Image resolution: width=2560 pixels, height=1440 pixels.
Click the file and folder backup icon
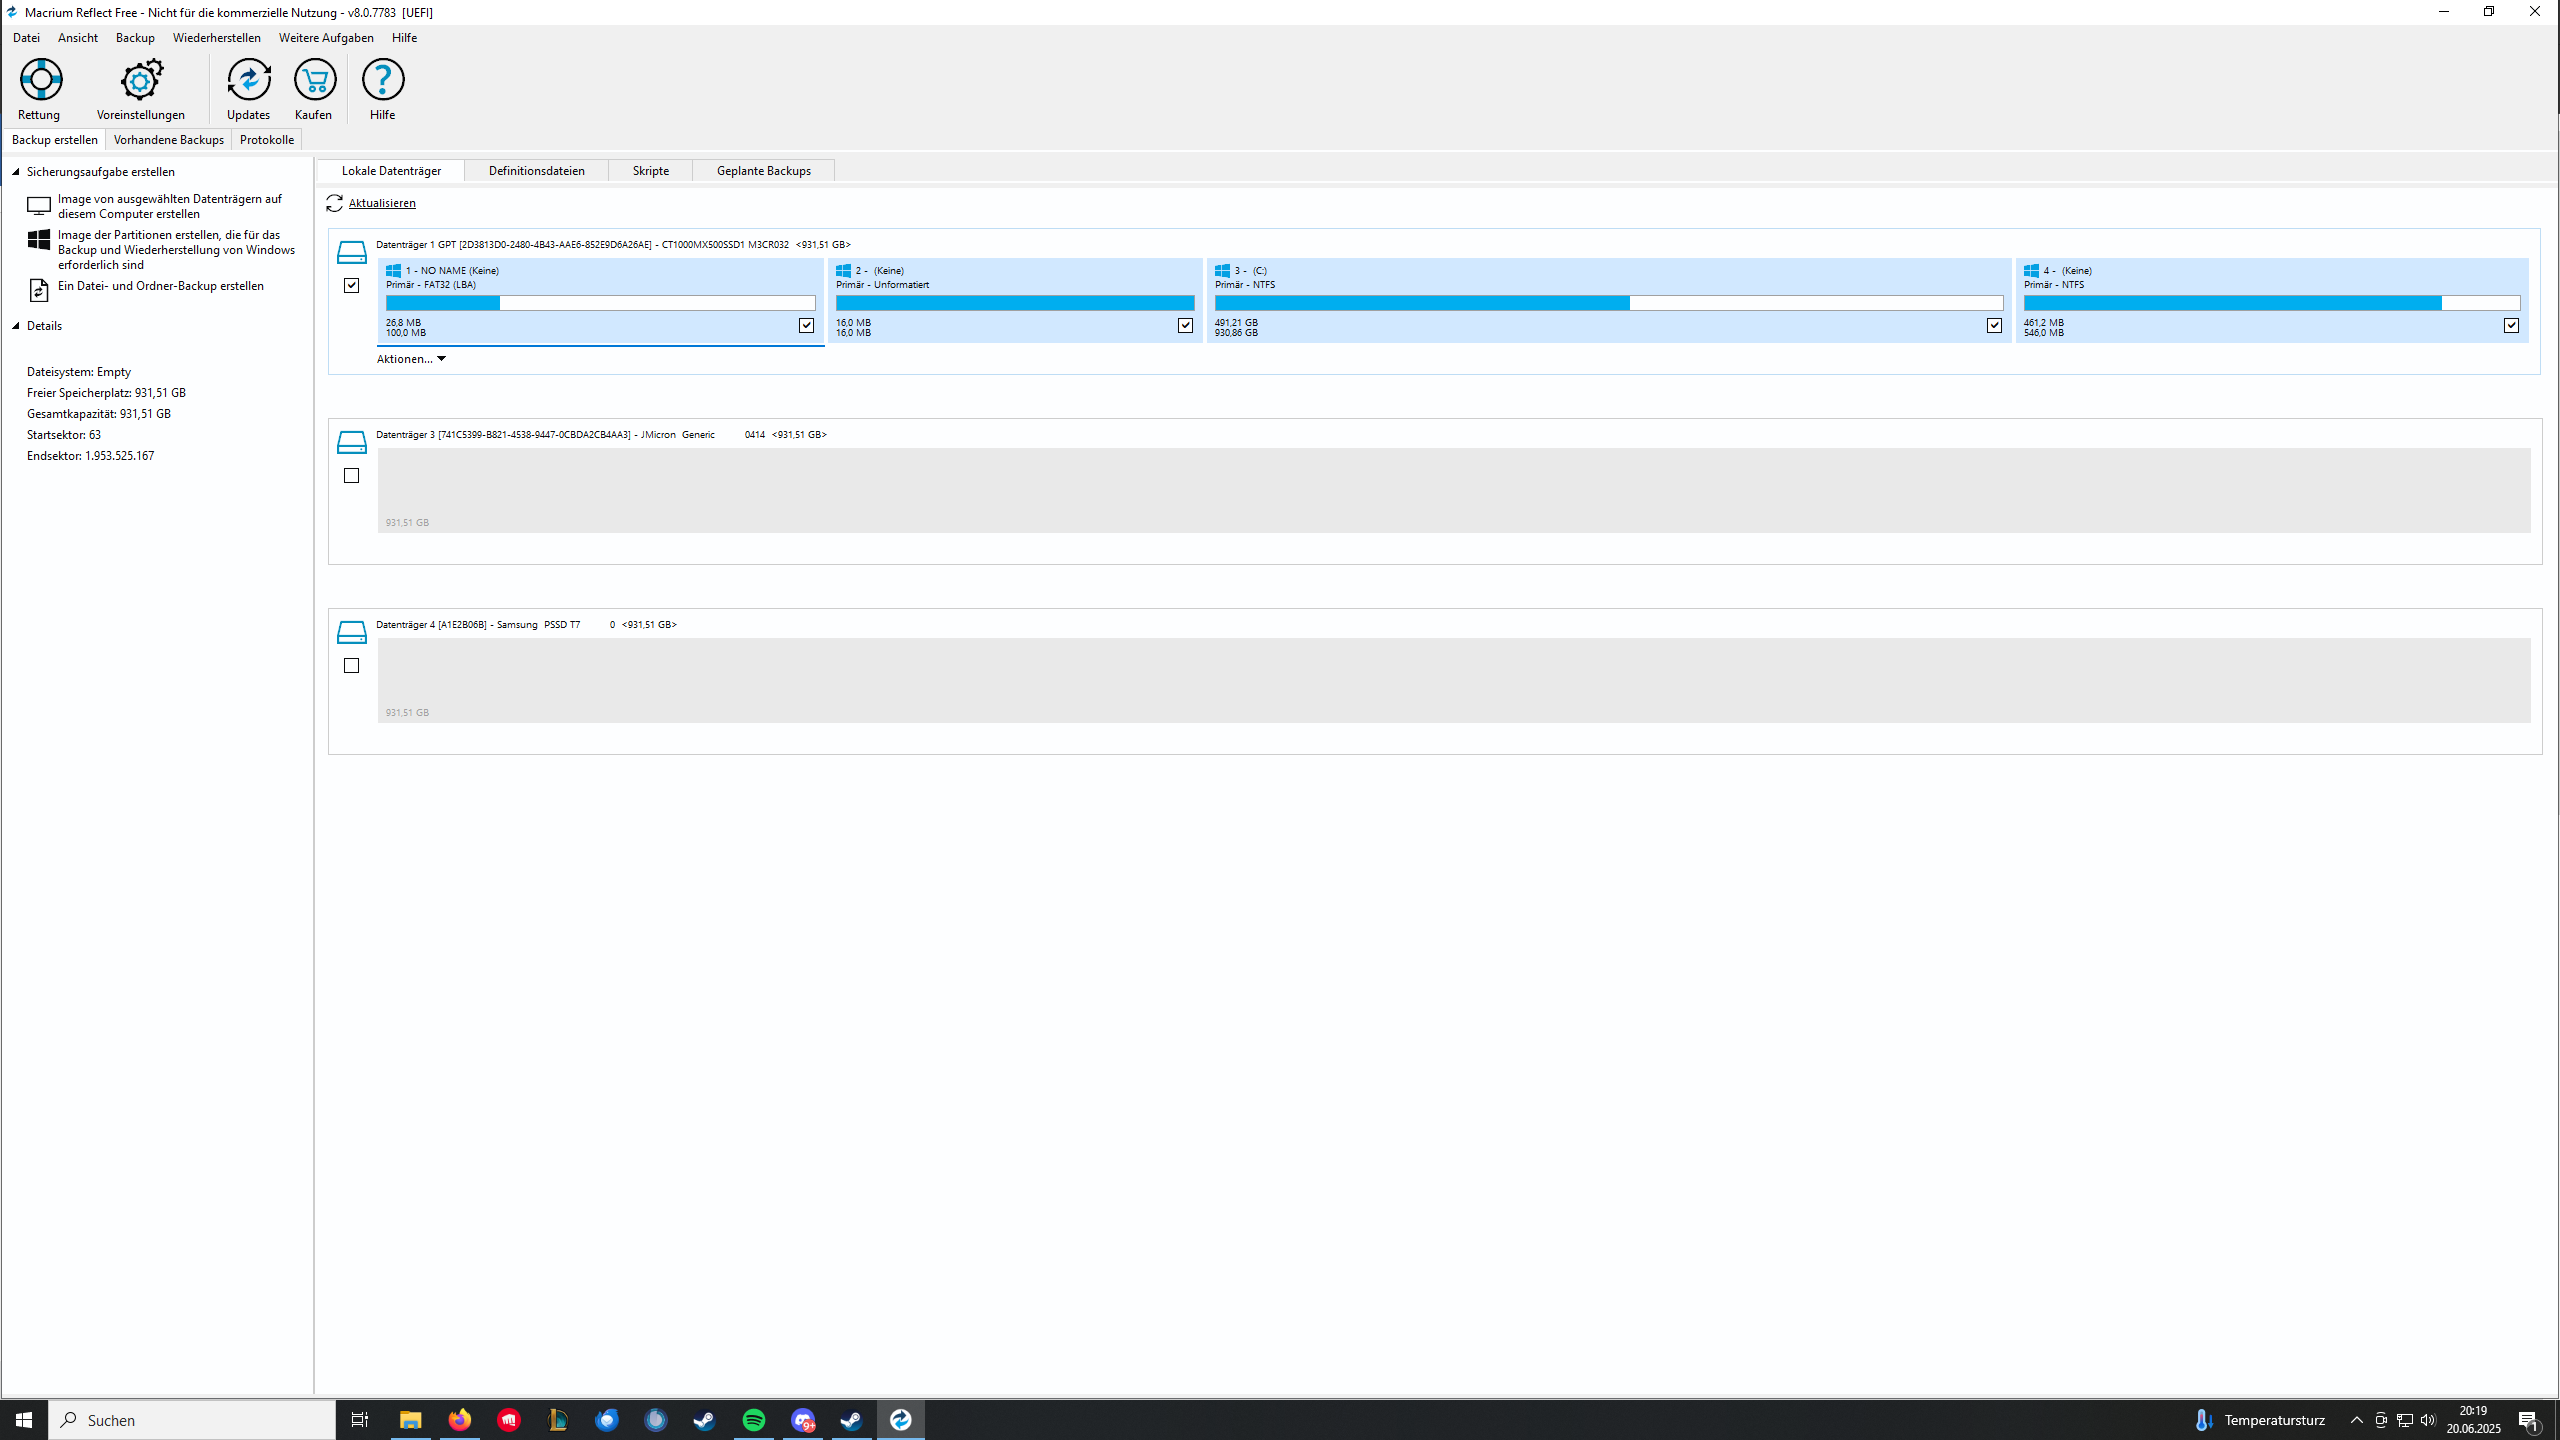39,290
